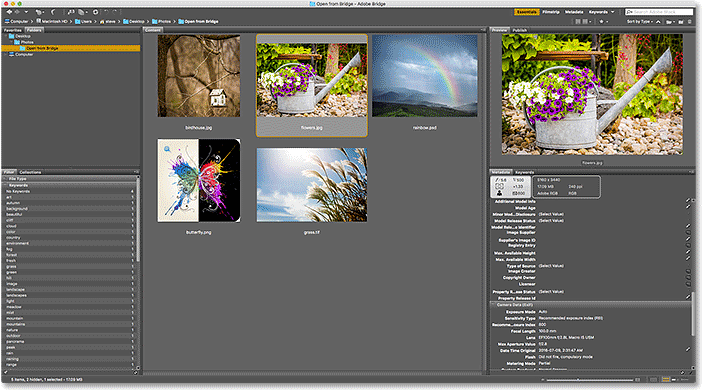Screen dimensions: 704x392
Task: Click the preview image of flowers.jpg
Action: 592,94
